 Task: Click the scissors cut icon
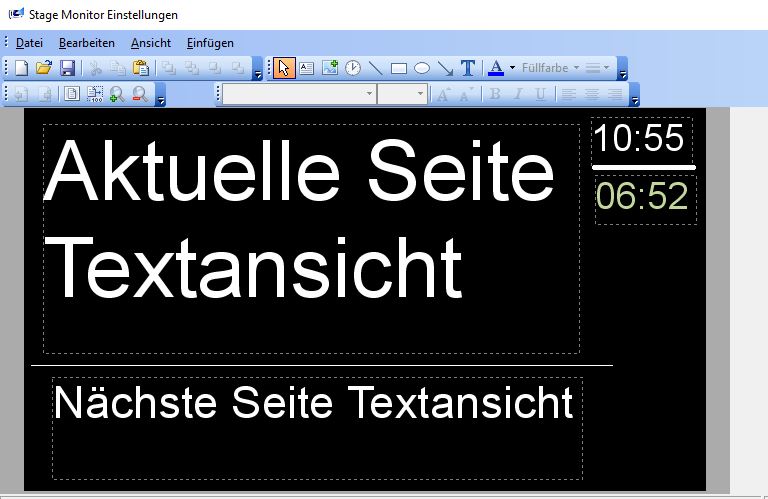[x=96, y=68]
